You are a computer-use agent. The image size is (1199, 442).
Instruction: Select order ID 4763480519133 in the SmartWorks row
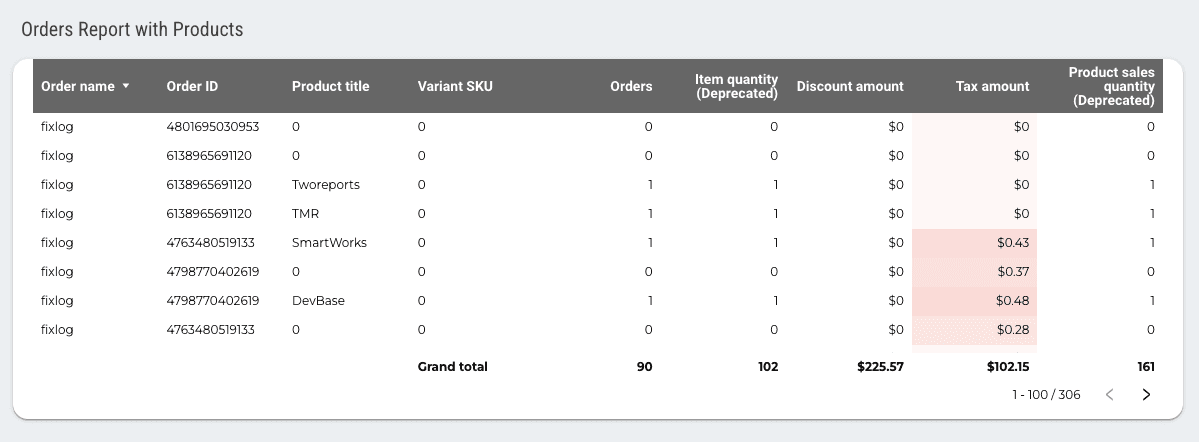pyautogui.click(x=210, y=243)
